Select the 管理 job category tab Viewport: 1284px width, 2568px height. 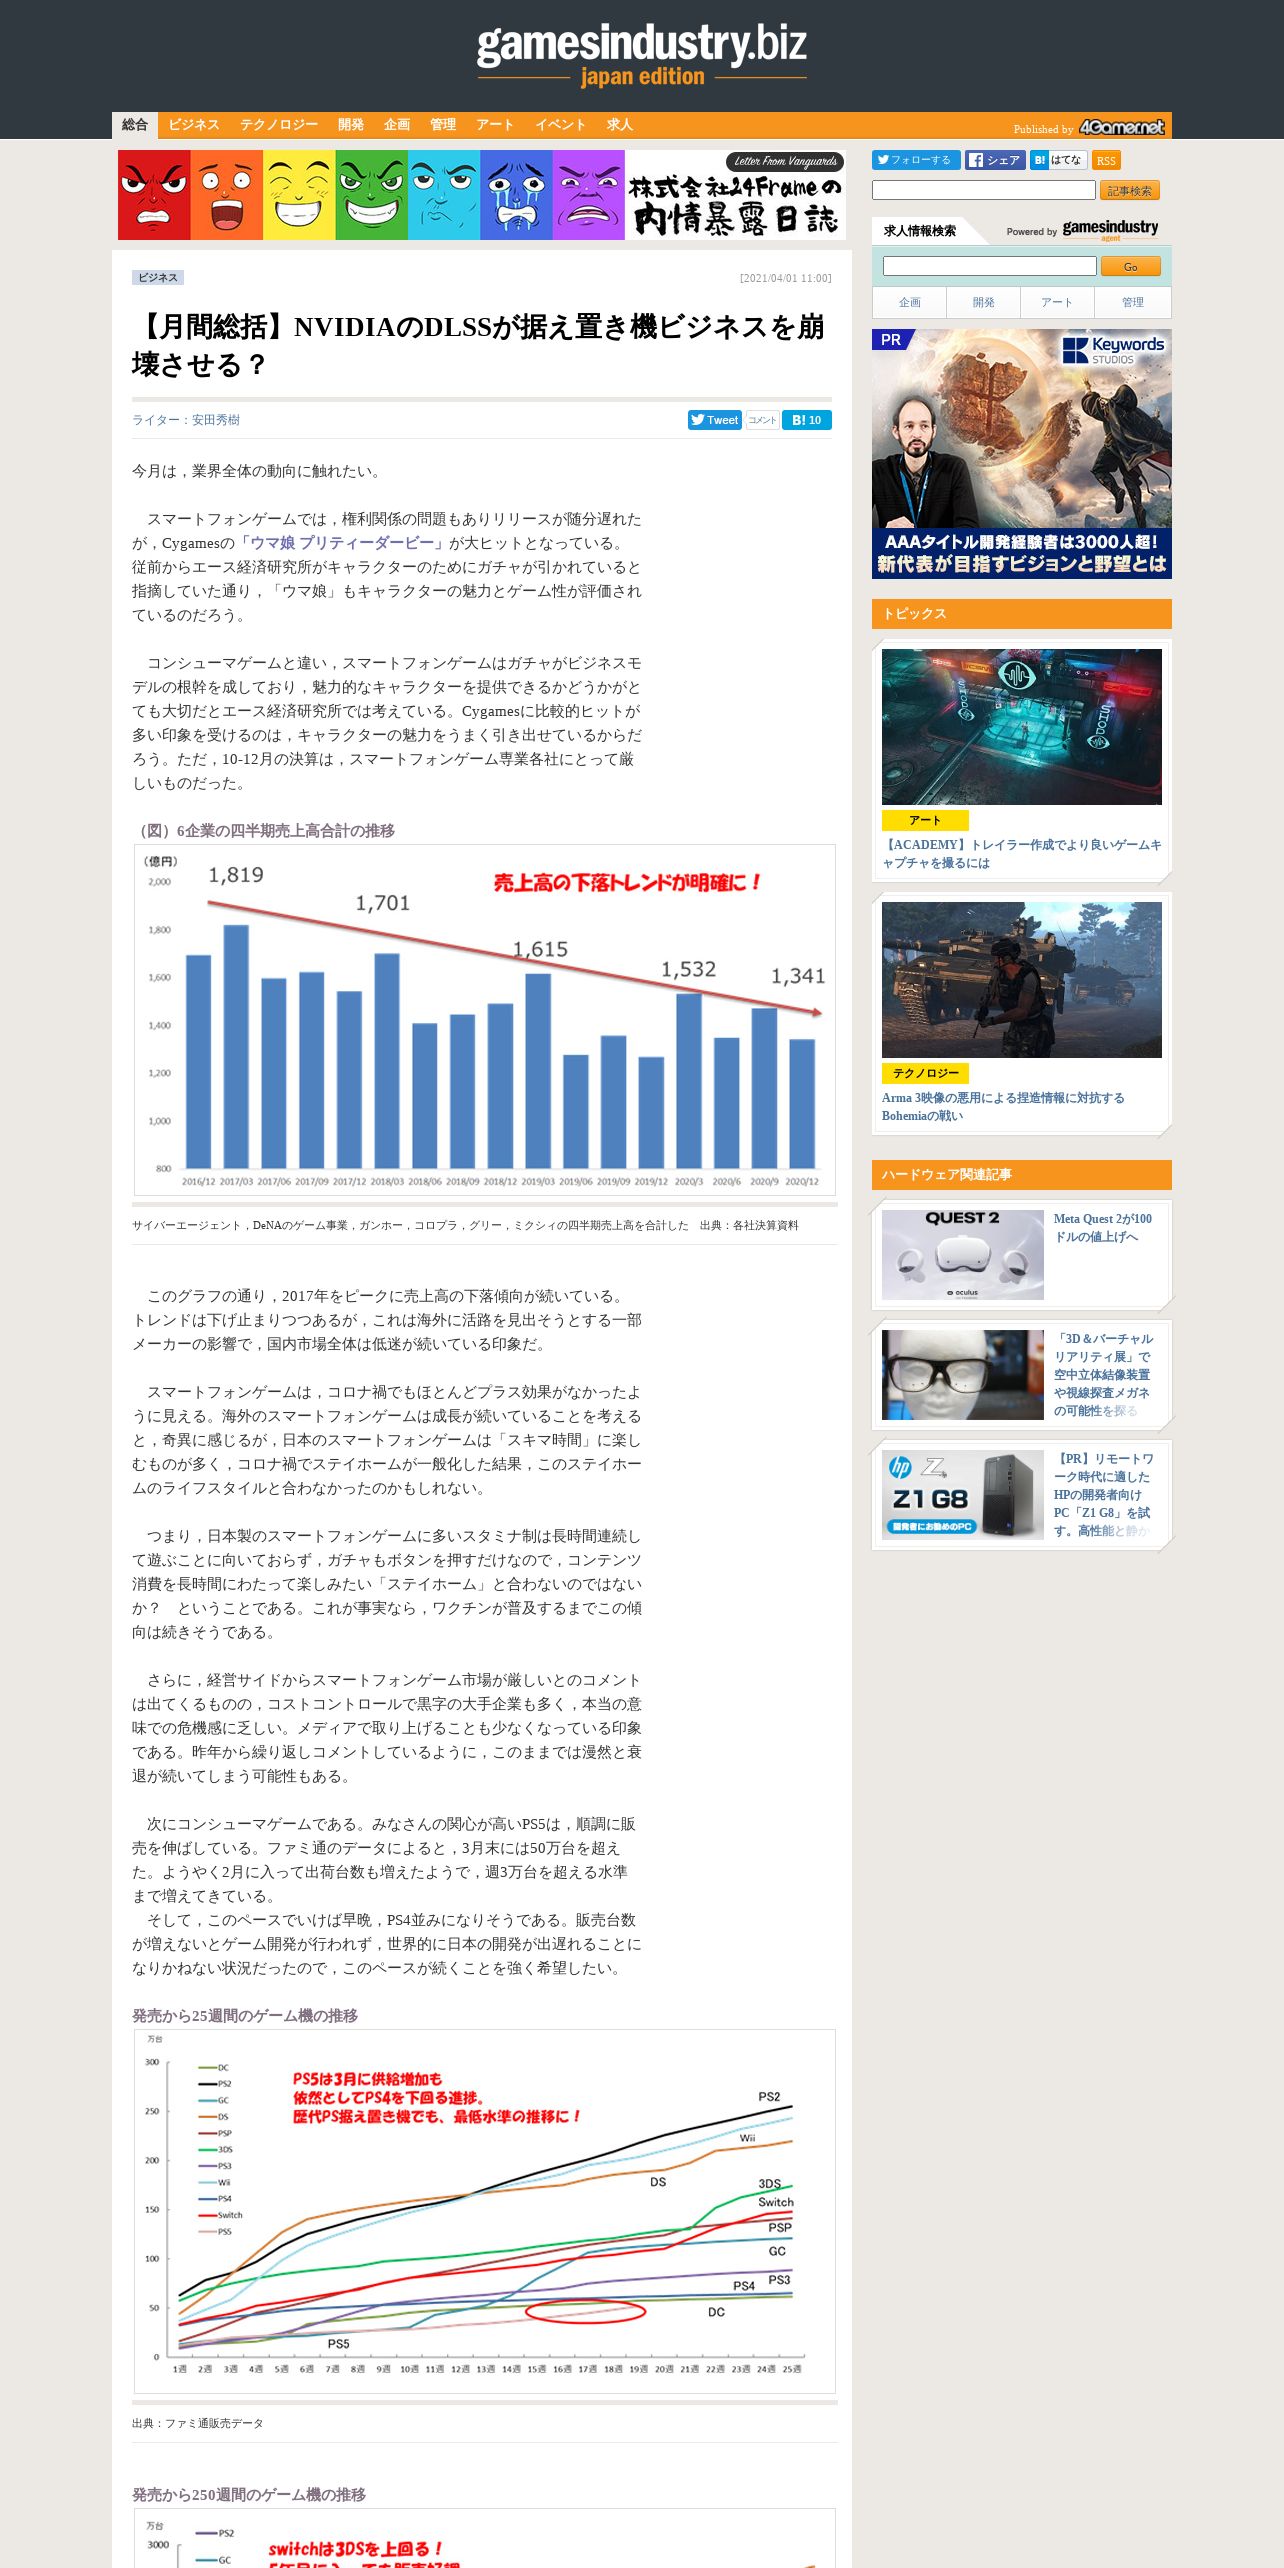tap(1132, 302)
